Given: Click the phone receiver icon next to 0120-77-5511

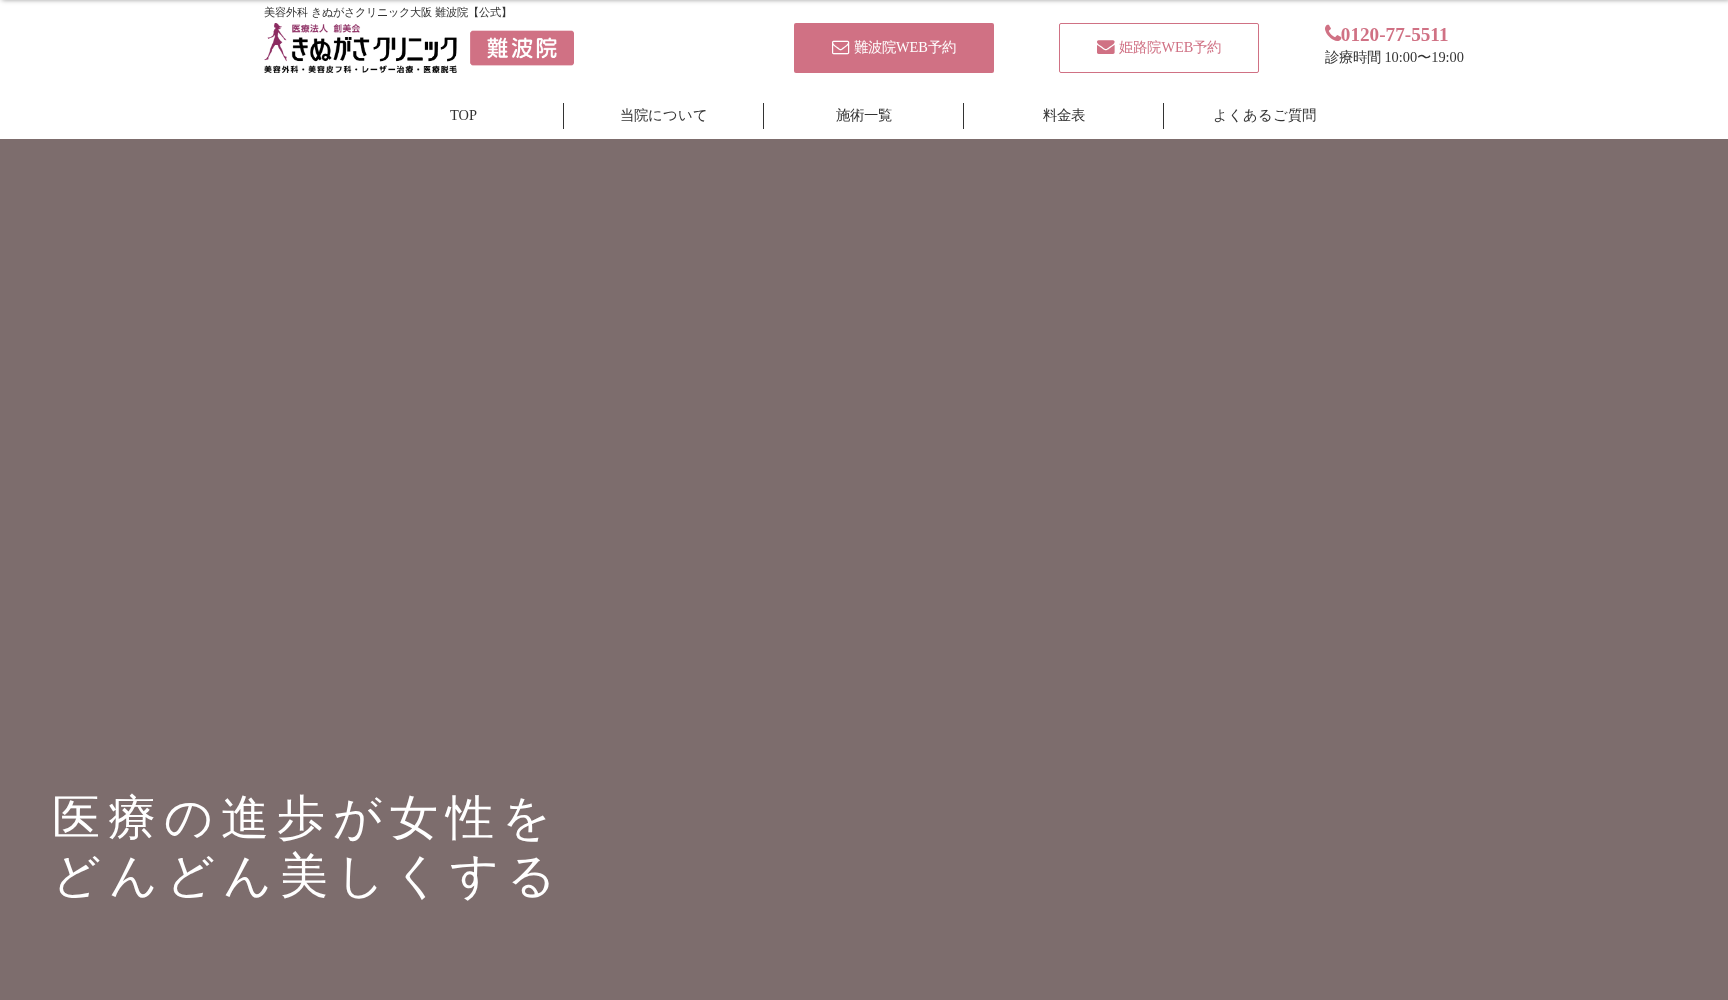Looking at the screenshot, I should point(1332,32).
